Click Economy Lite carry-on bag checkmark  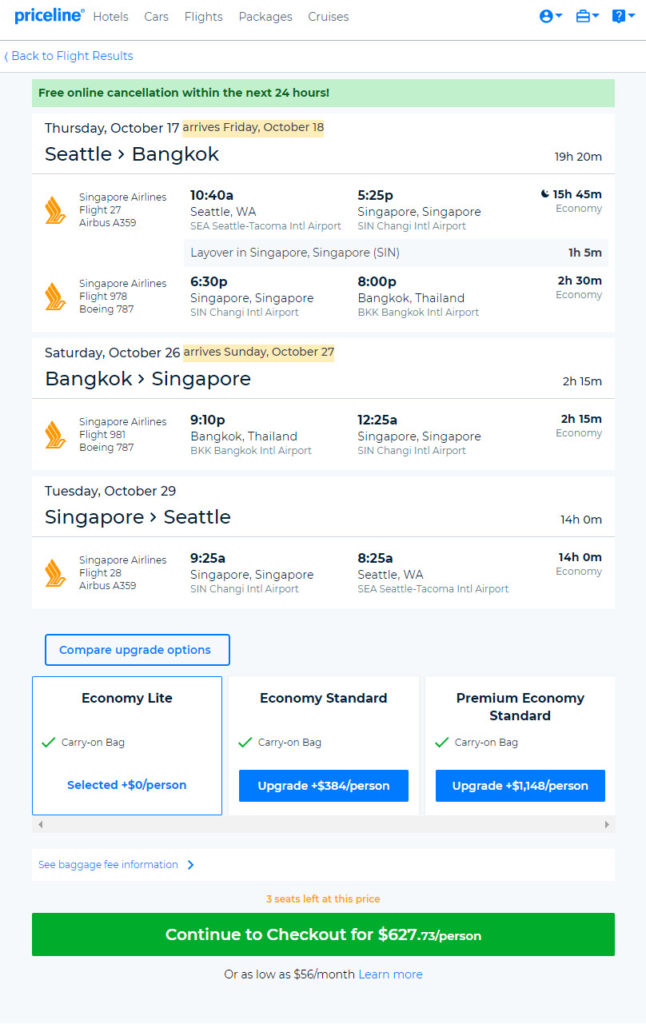tap(48, 743)
